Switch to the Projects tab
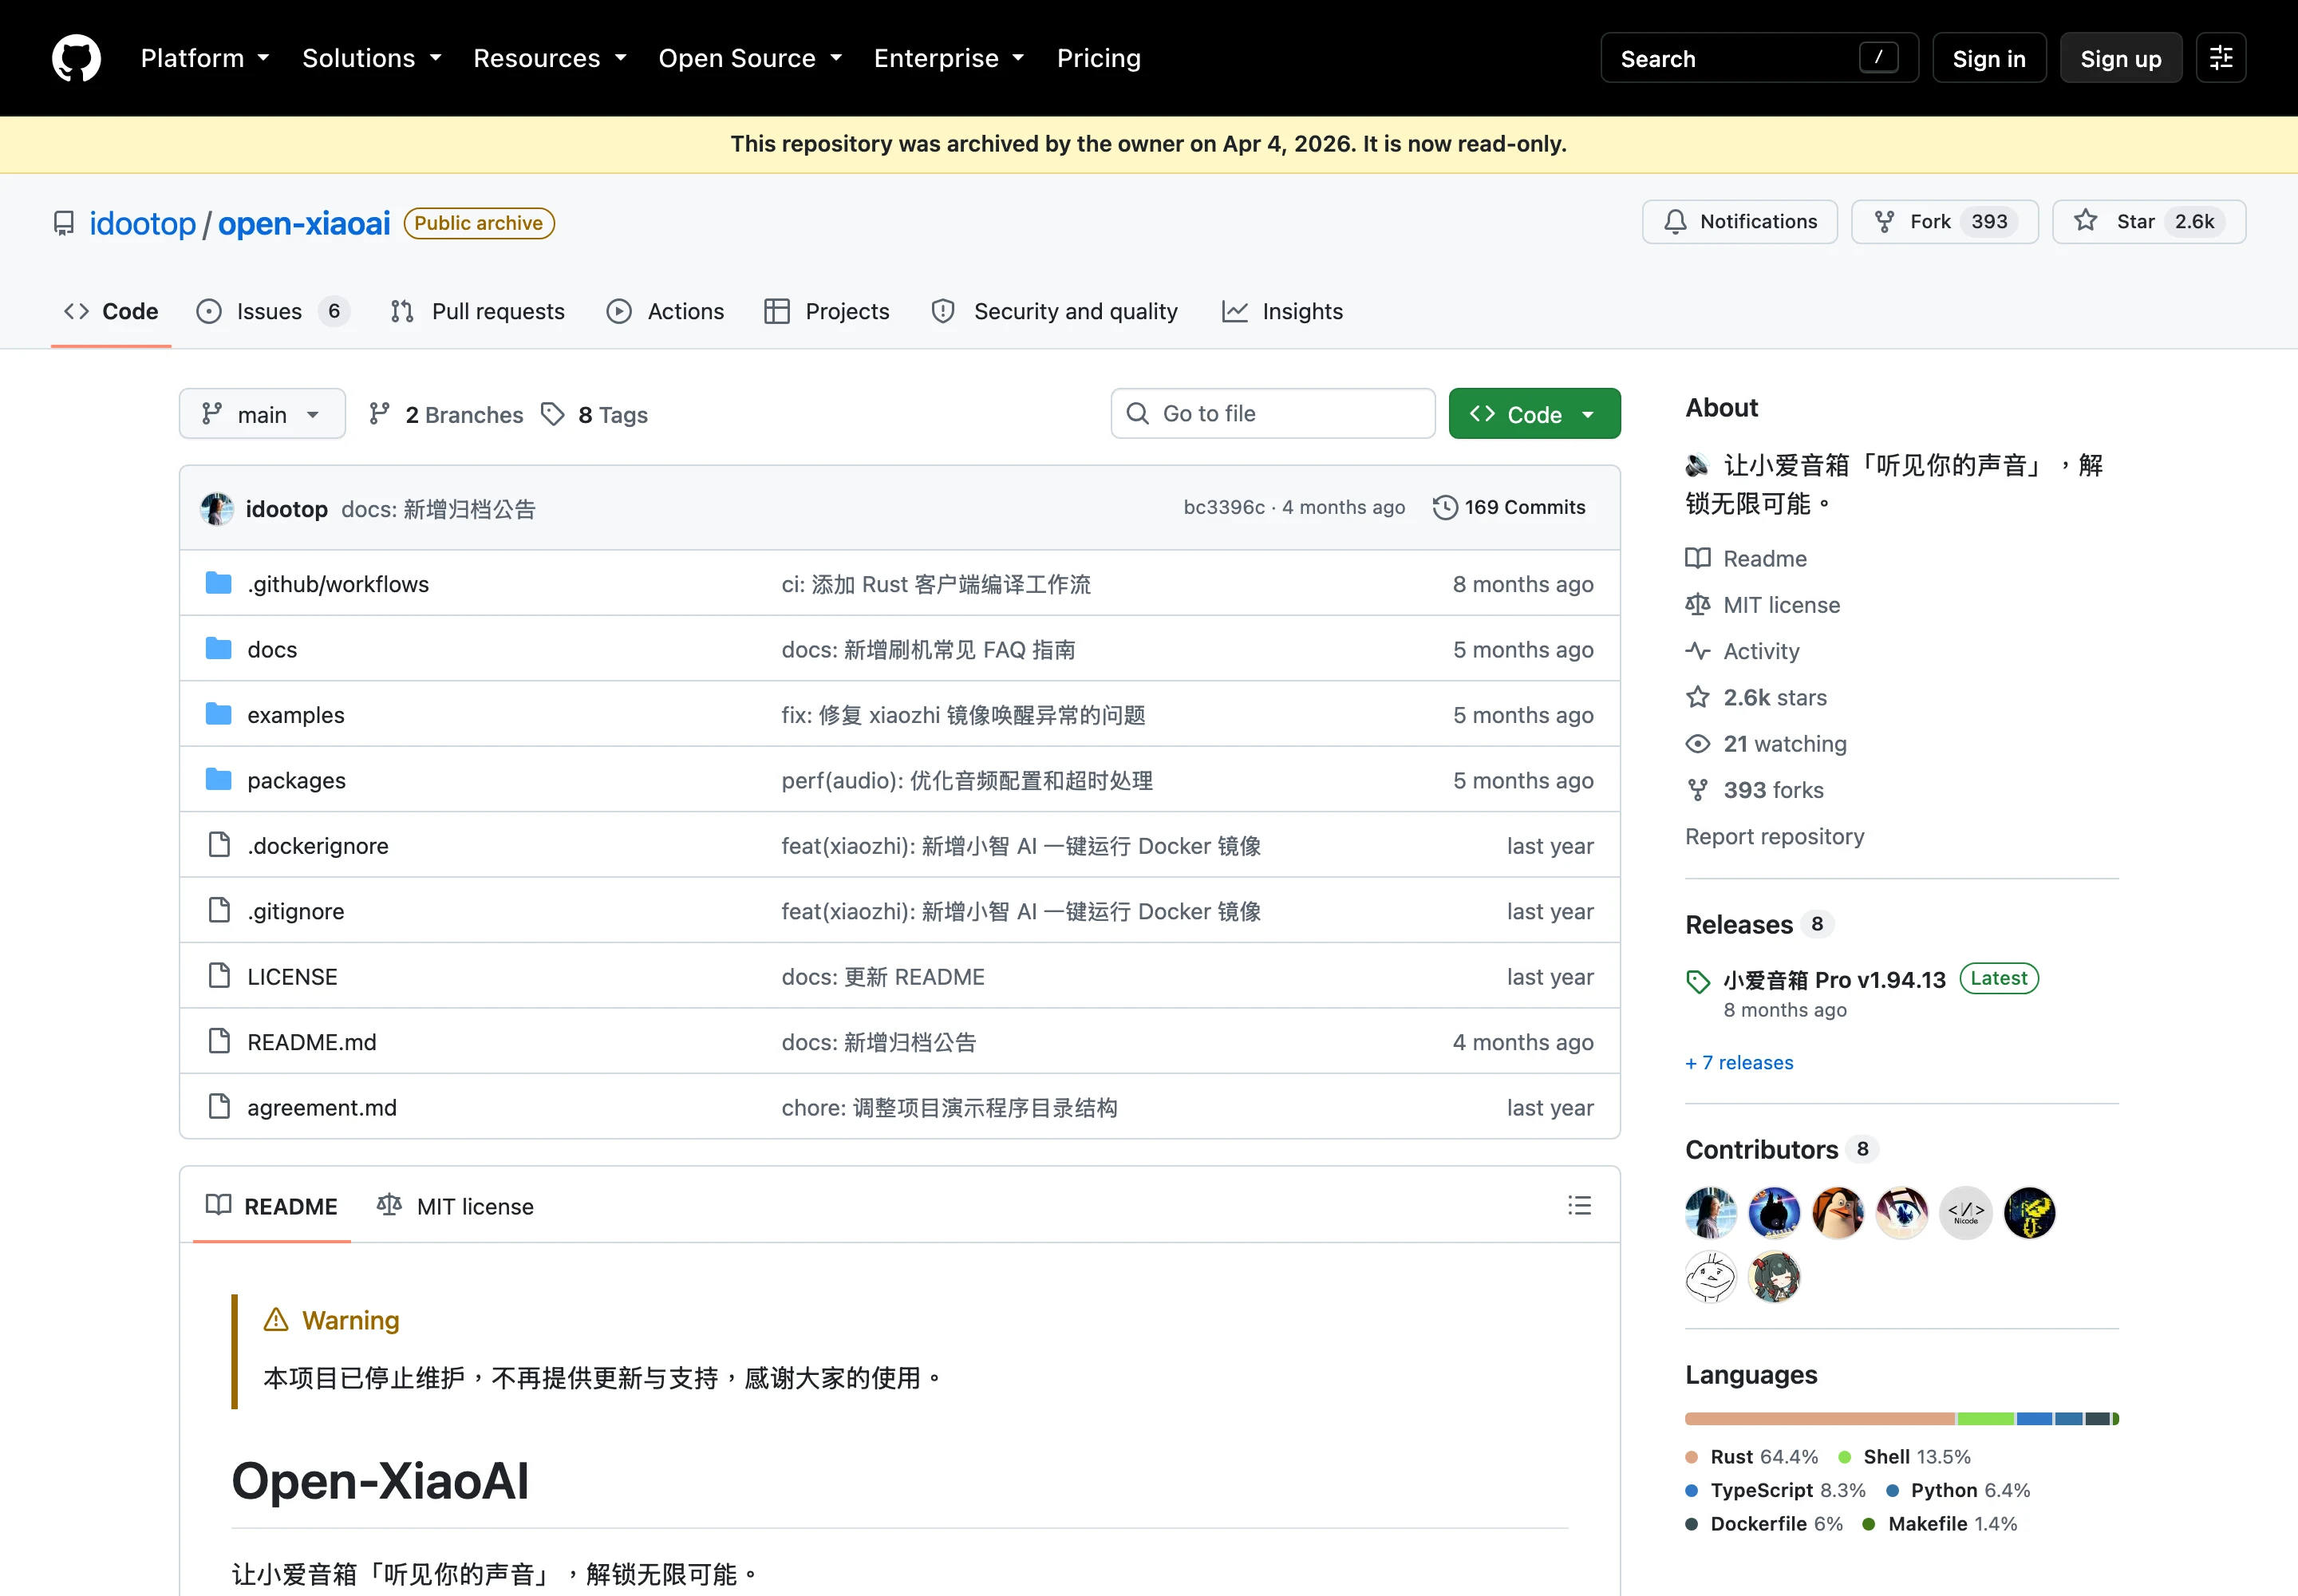The height and width of the screenshot is (1596, 2298). 826,312
